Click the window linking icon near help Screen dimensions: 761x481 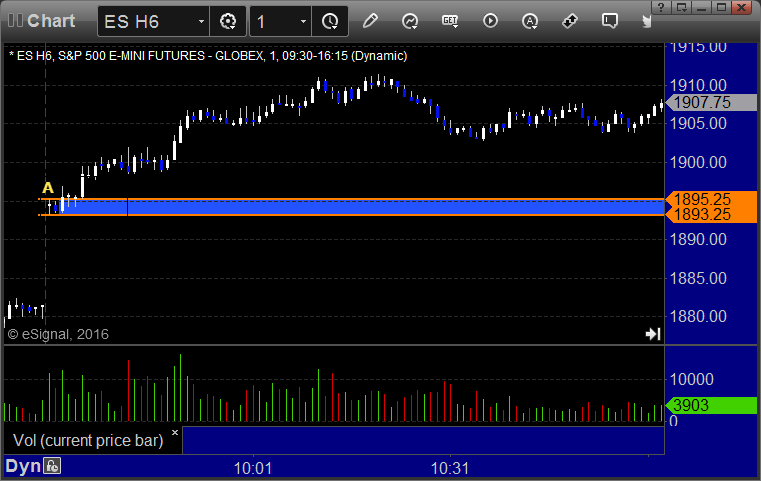click(x=681, y=7)
